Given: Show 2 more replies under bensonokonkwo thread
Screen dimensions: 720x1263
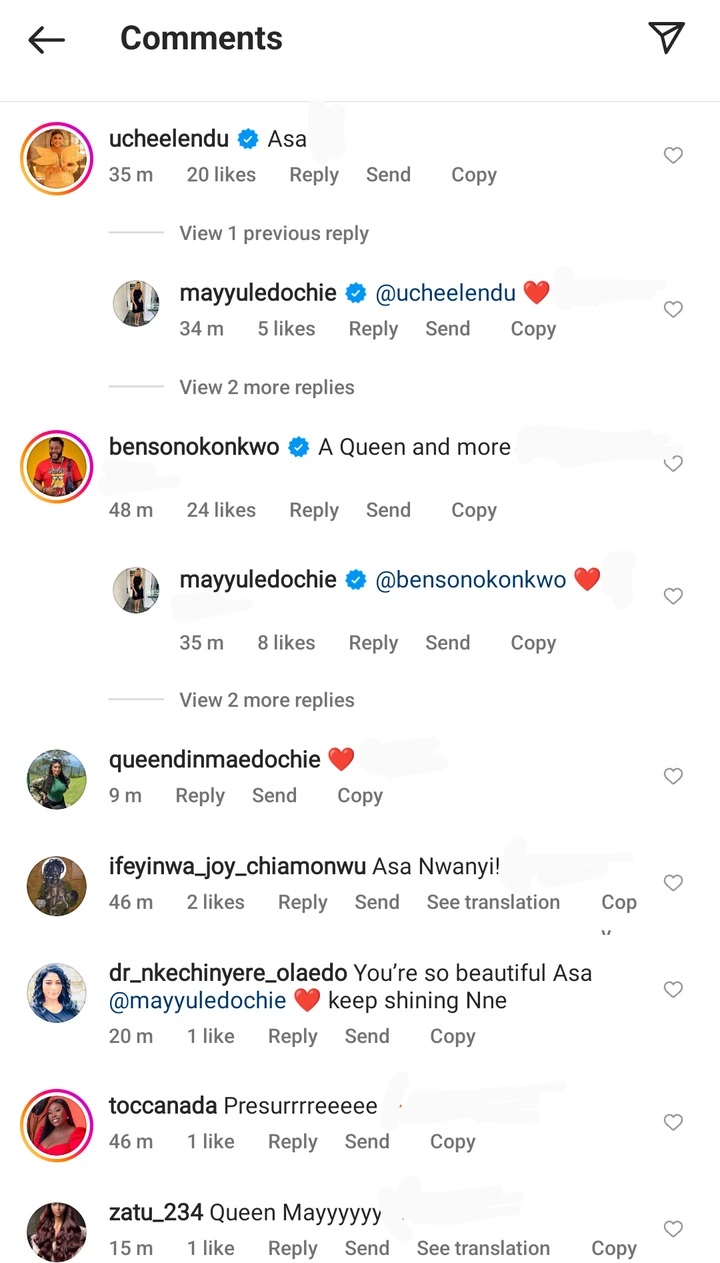Looking at the screenshot, I should (267, 700).
